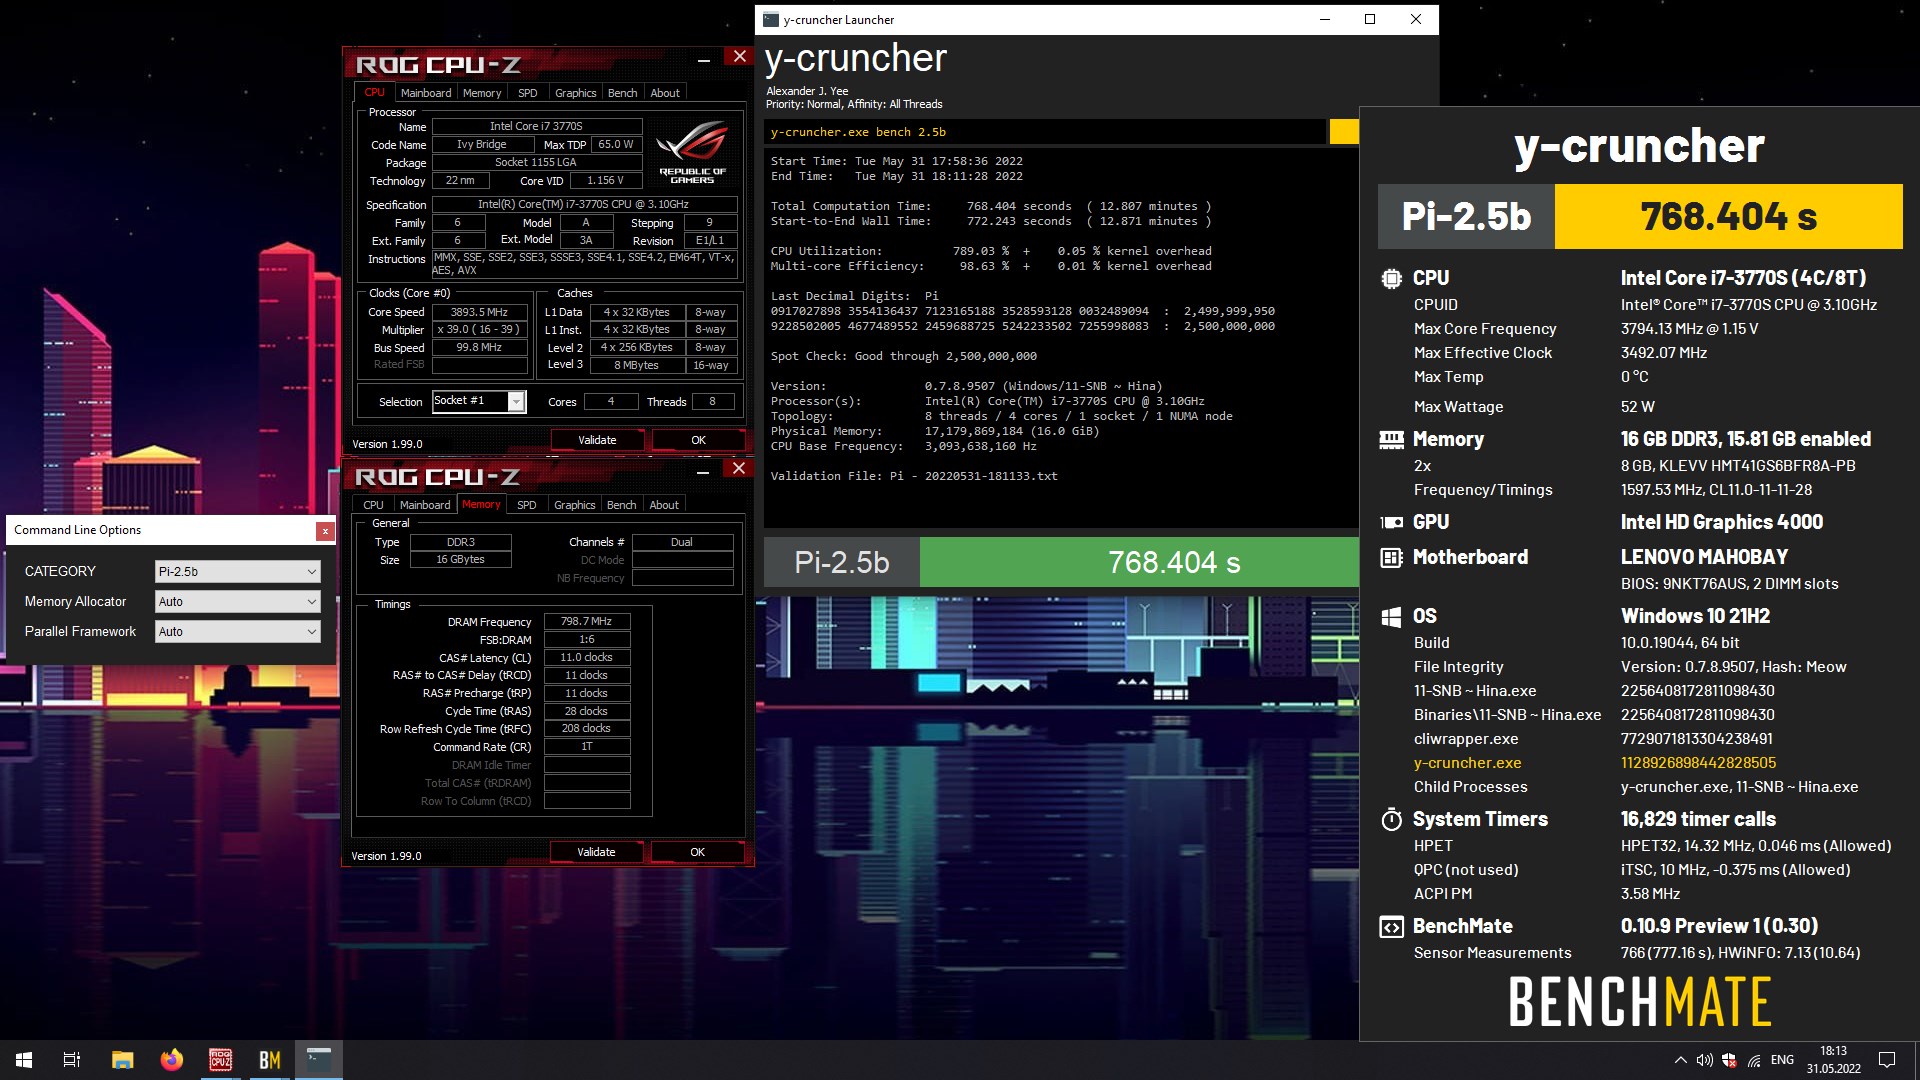Open the clock showing 18:13

pyautogui.click(x=1833, y=1060)
